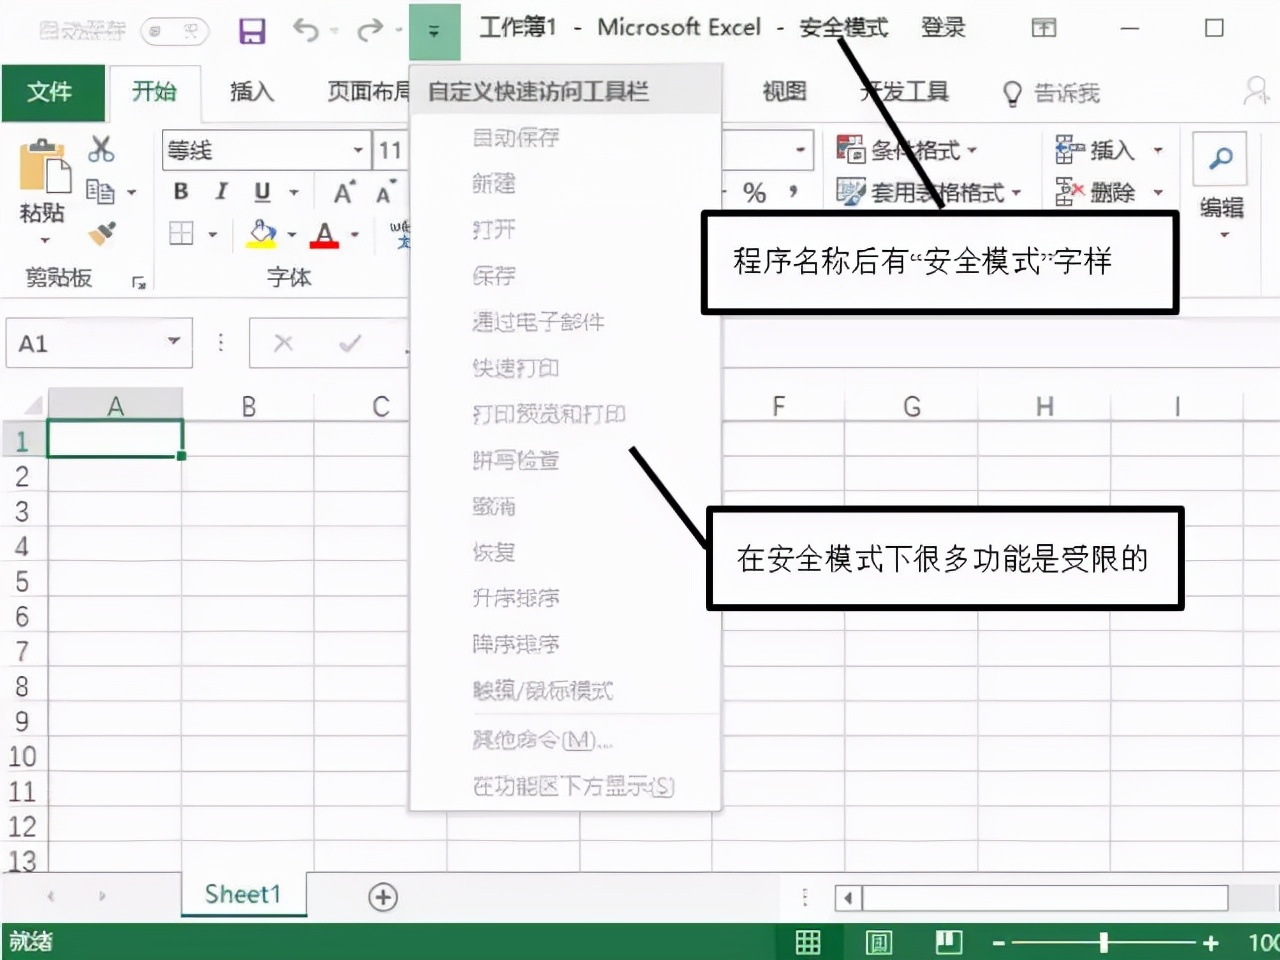This screenshot has height=960, width=1280.
Task: Click the zoom out minus button
Action: click(998, 943)
